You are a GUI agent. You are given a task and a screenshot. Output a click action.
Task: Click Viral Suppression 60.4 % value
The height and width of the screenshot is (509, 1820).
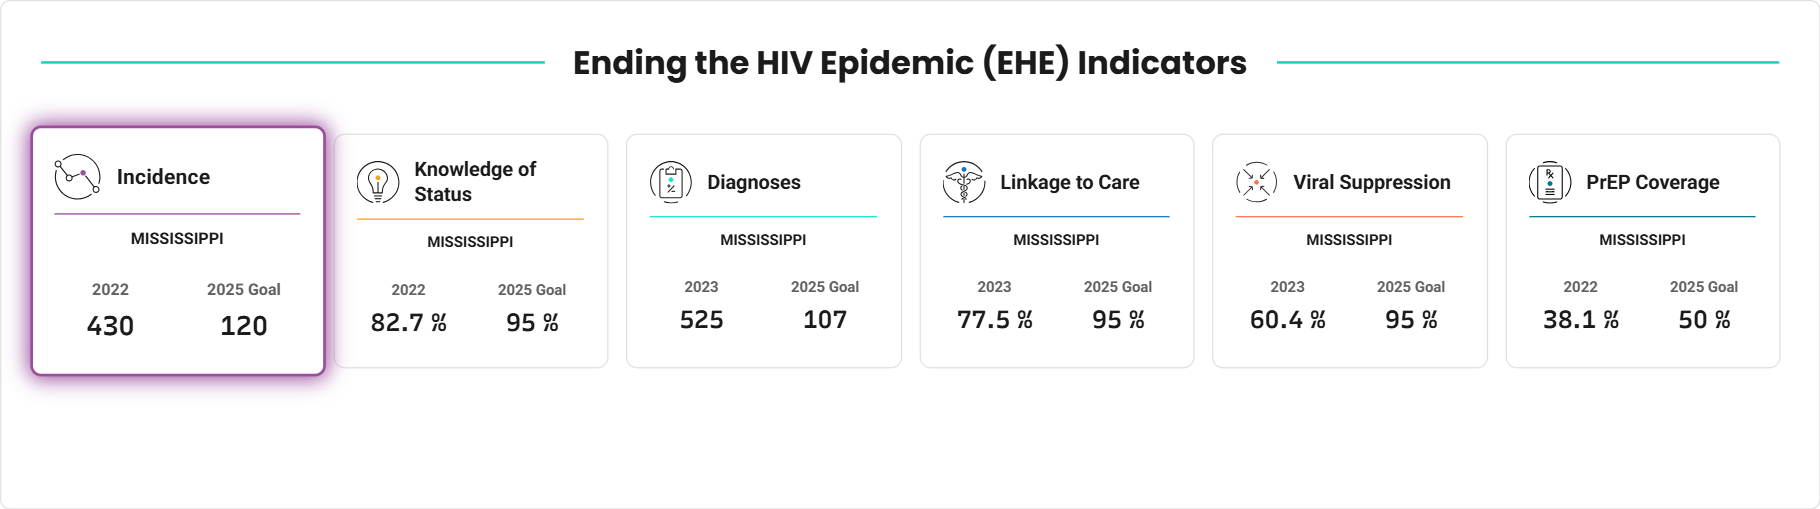coord(1287,320)
